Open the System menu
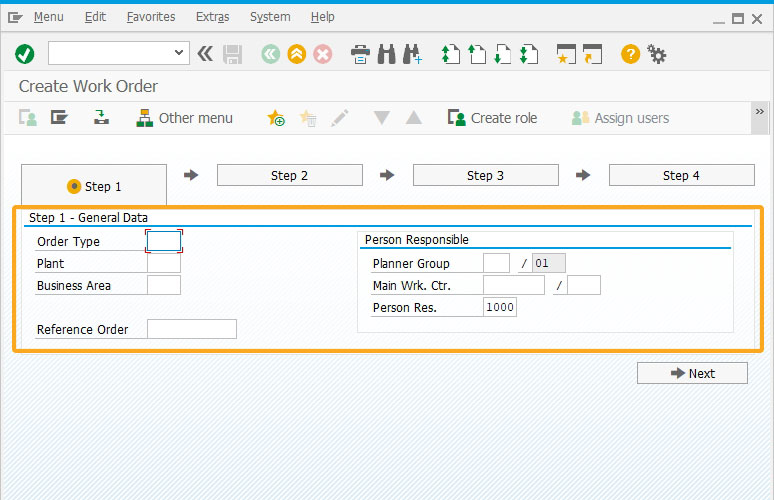 pos(270,17)
